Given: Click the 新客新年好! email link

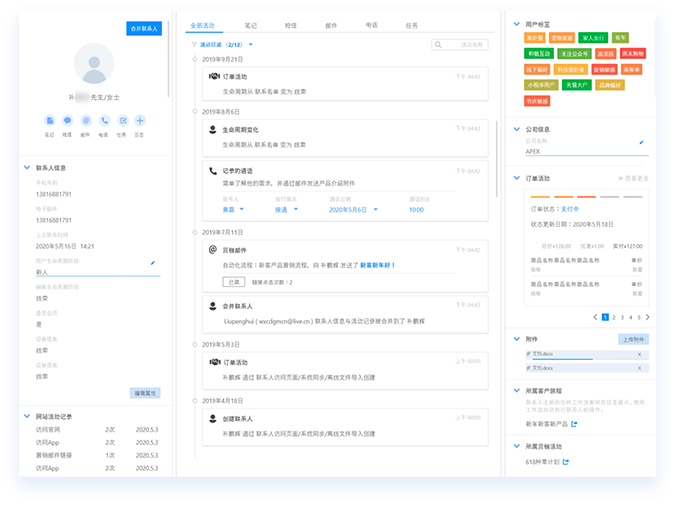Looking at the screenshot, I should [378, 265].
